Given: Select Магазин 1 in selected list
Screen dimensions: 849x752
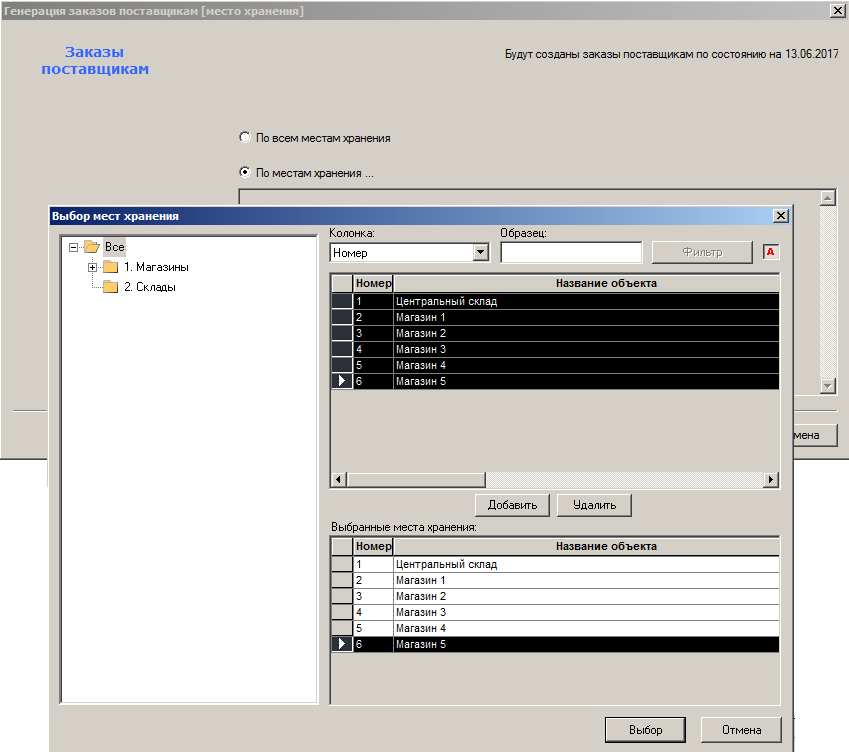Looking at the screenshot, I should (x=586, y=580).
